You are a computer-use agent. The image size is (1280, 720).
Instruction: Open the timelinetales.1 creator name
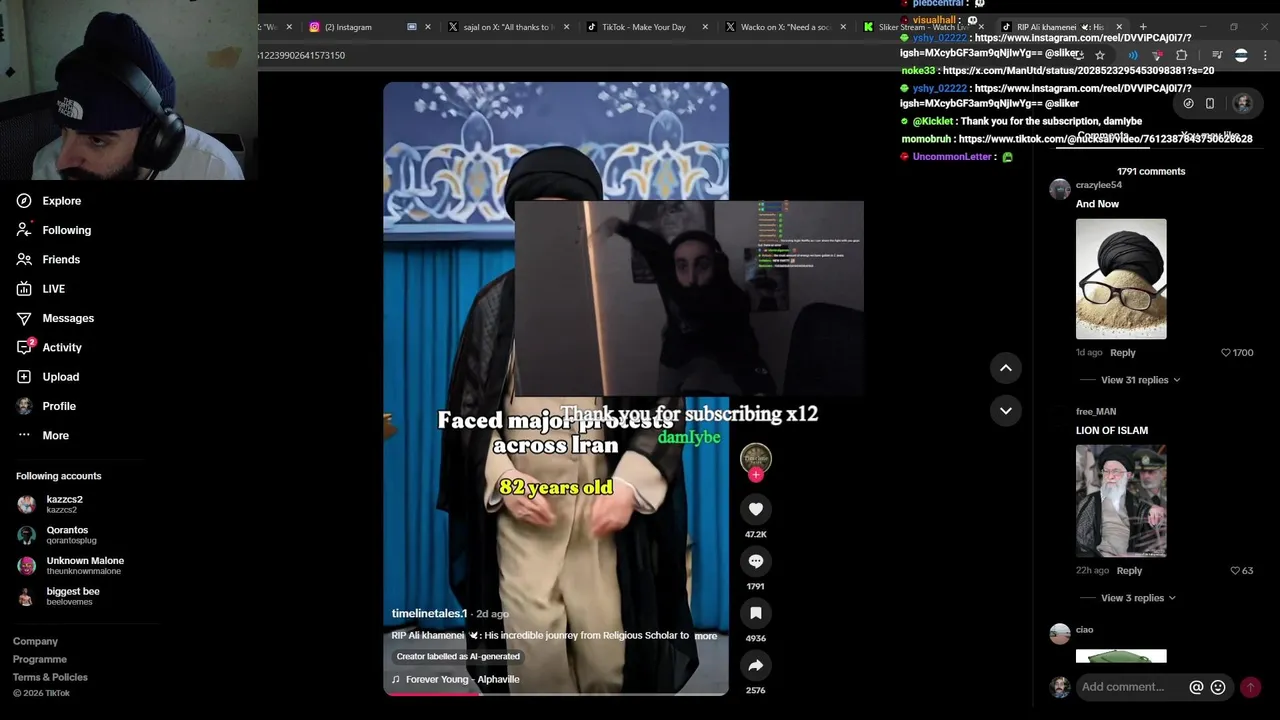(429, 613)
